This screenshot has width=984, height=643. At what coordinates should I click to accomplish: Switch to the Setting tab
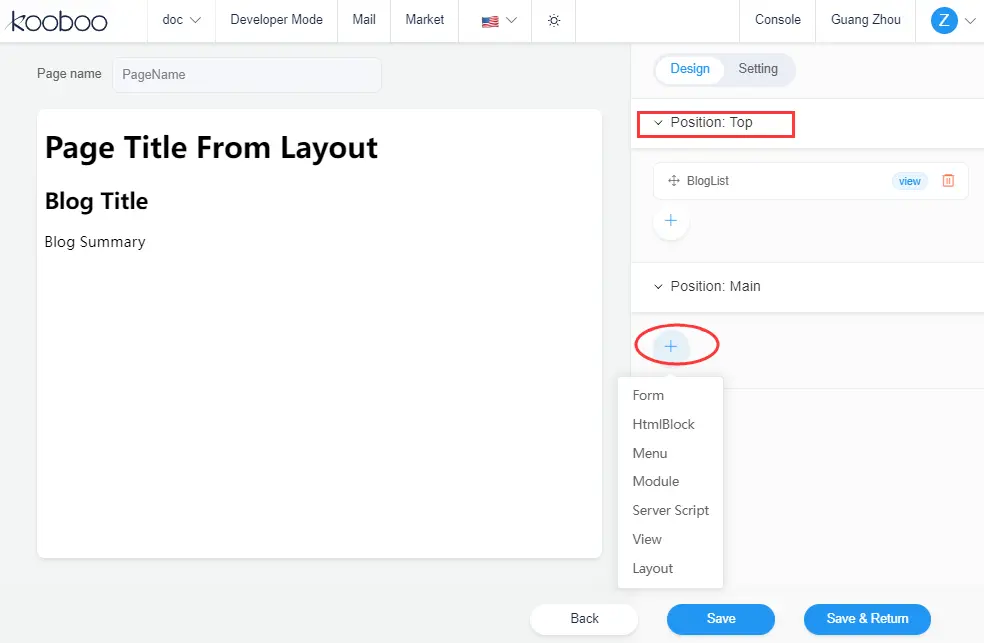(x=758, y=69)
